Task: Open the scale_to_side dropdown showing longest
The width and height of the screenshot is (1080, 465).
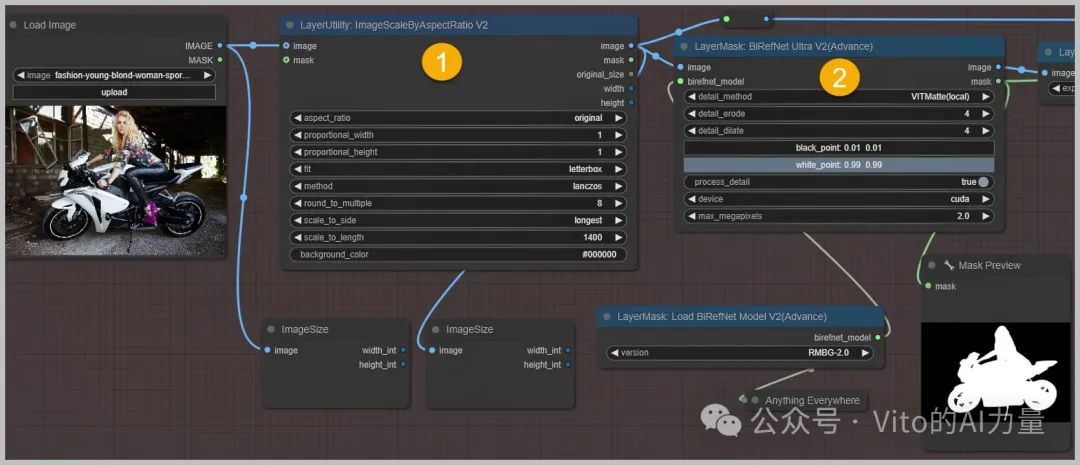Action: pos(457,220)
